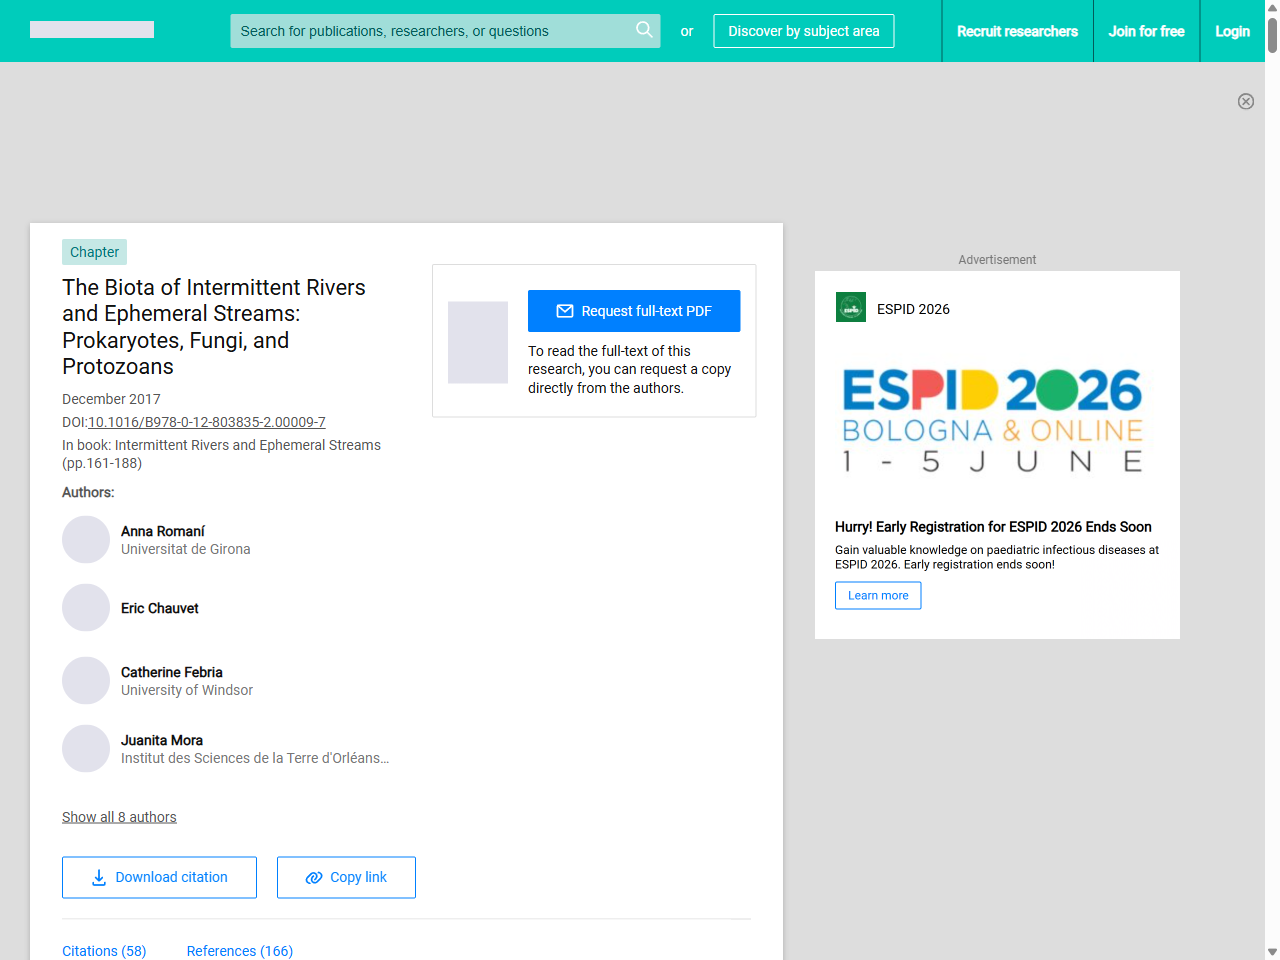Open the DOI link 10.1016/B978-0-12-803835-2.00009-7
This screenshot has height=960, width=1280.
pyautogui.click(x=207, y=422)
